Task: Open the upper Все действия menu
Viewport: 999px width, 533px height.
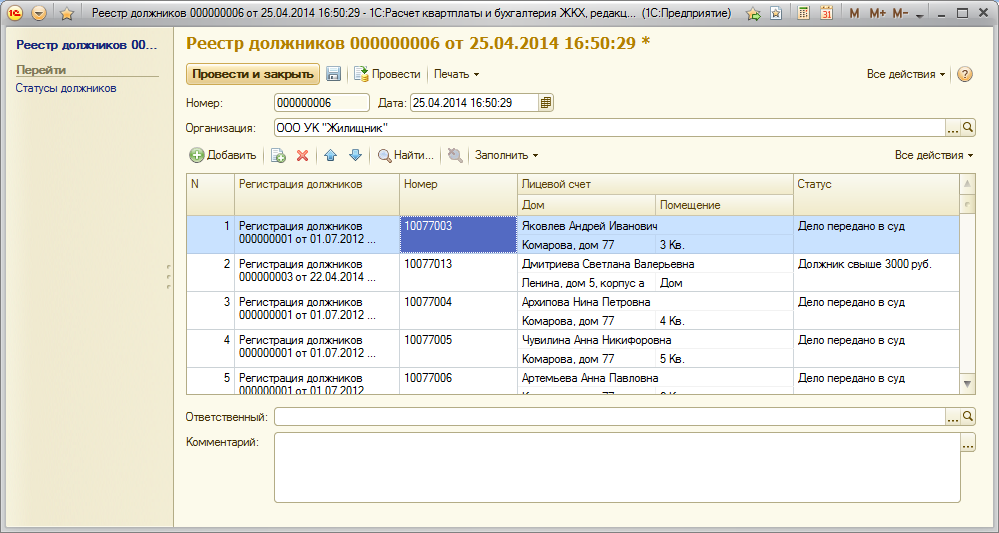Action: click(905, 75)
